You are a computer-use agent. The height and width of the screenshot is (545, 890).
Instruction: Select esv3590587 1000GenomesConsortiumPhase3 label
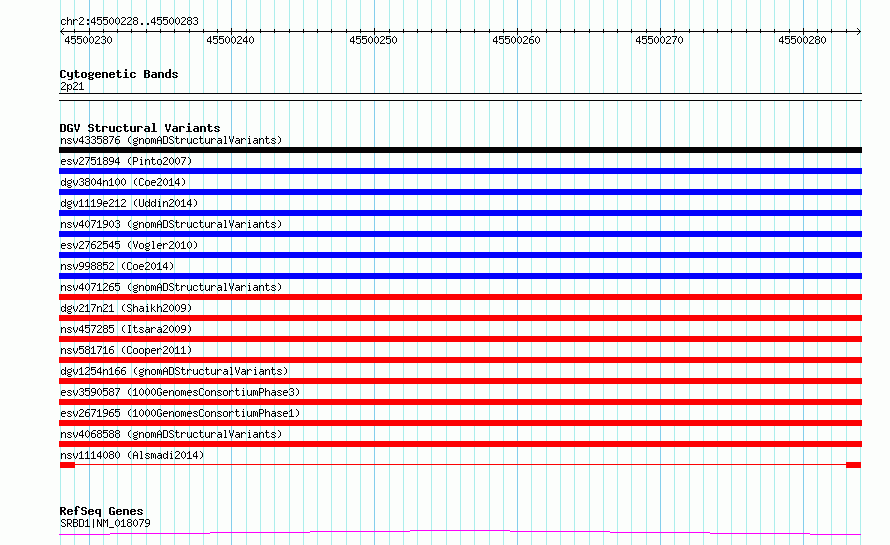(x=180, y=392)
